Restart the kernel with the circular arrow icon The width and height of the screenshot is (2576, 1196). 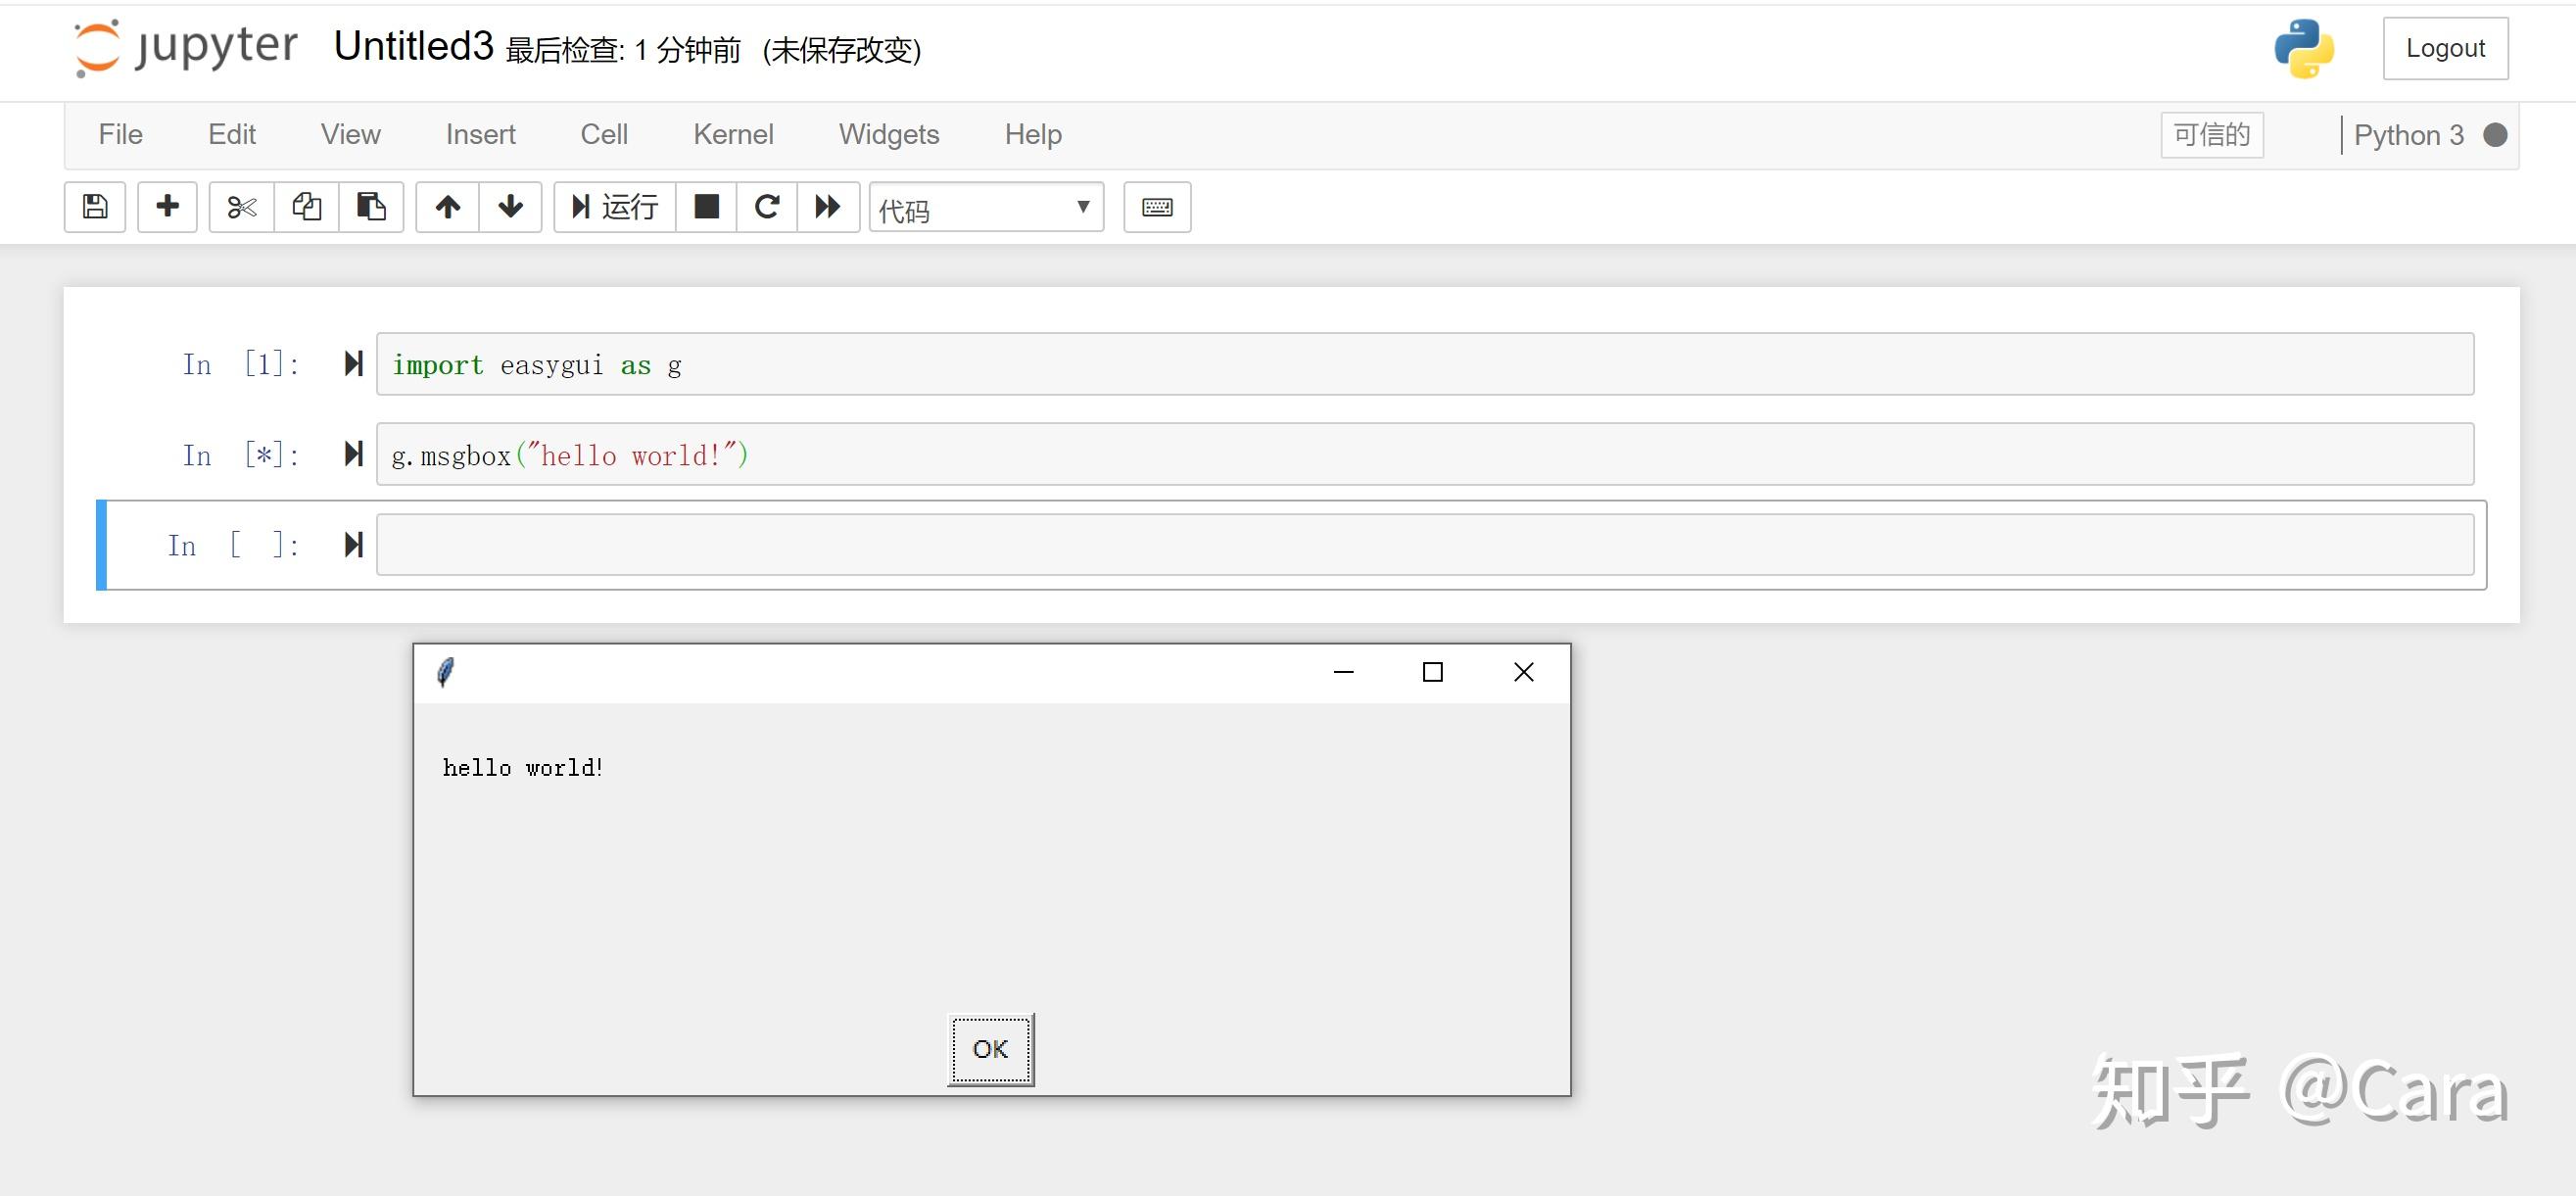767,207
